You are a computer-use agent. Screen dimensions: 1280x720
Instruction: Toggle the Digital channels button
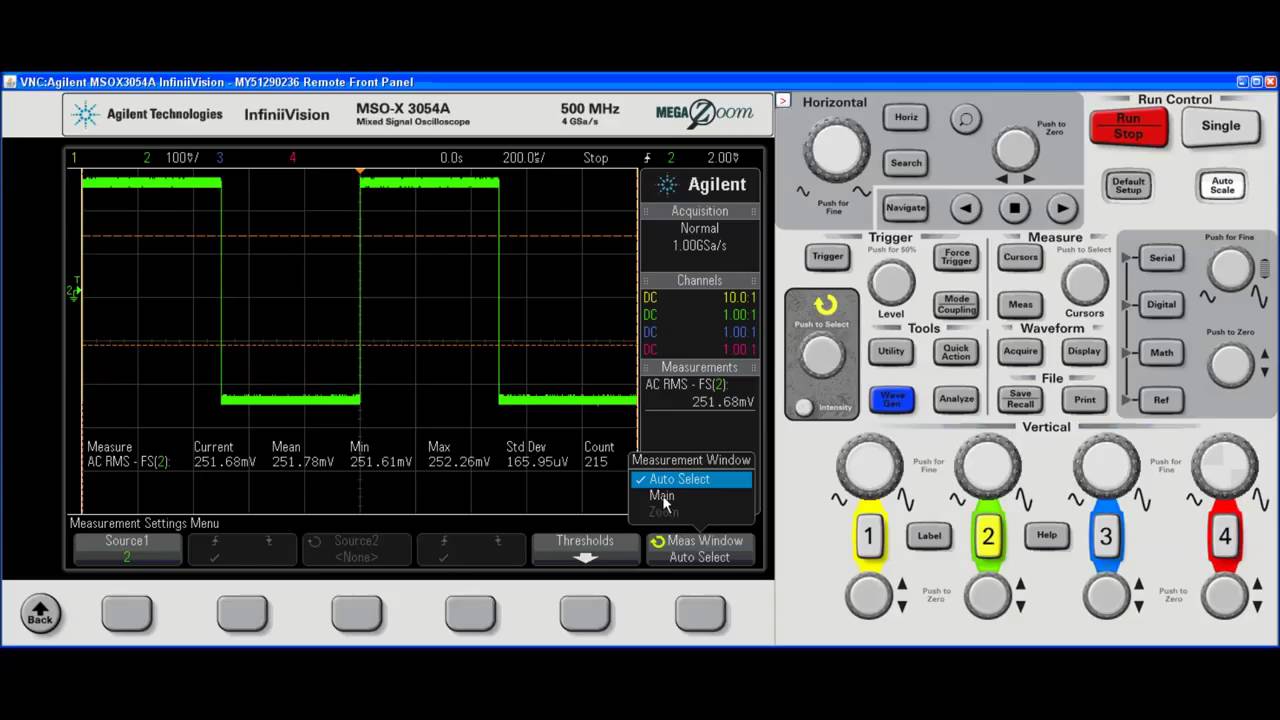pos(1161,304)
